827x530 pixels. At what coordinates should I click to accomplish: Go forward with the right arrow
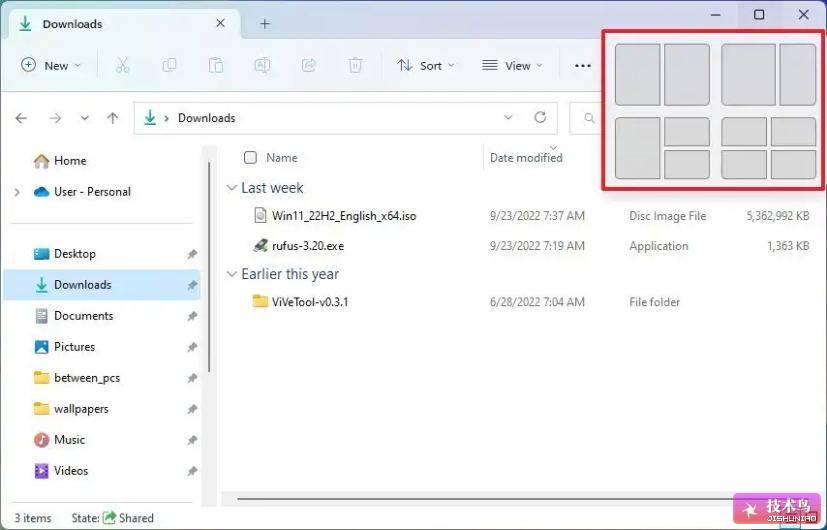pos(55,118)
